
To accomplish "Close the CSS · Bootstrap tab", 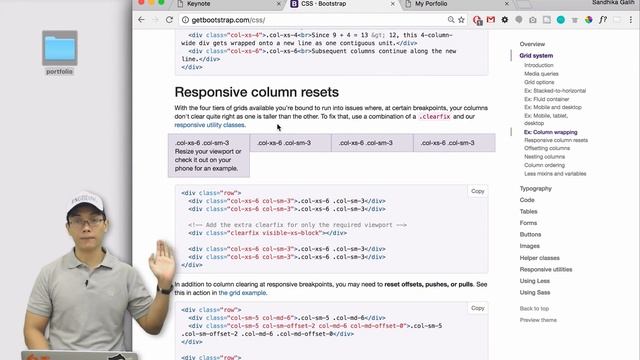I will point(393,4).
